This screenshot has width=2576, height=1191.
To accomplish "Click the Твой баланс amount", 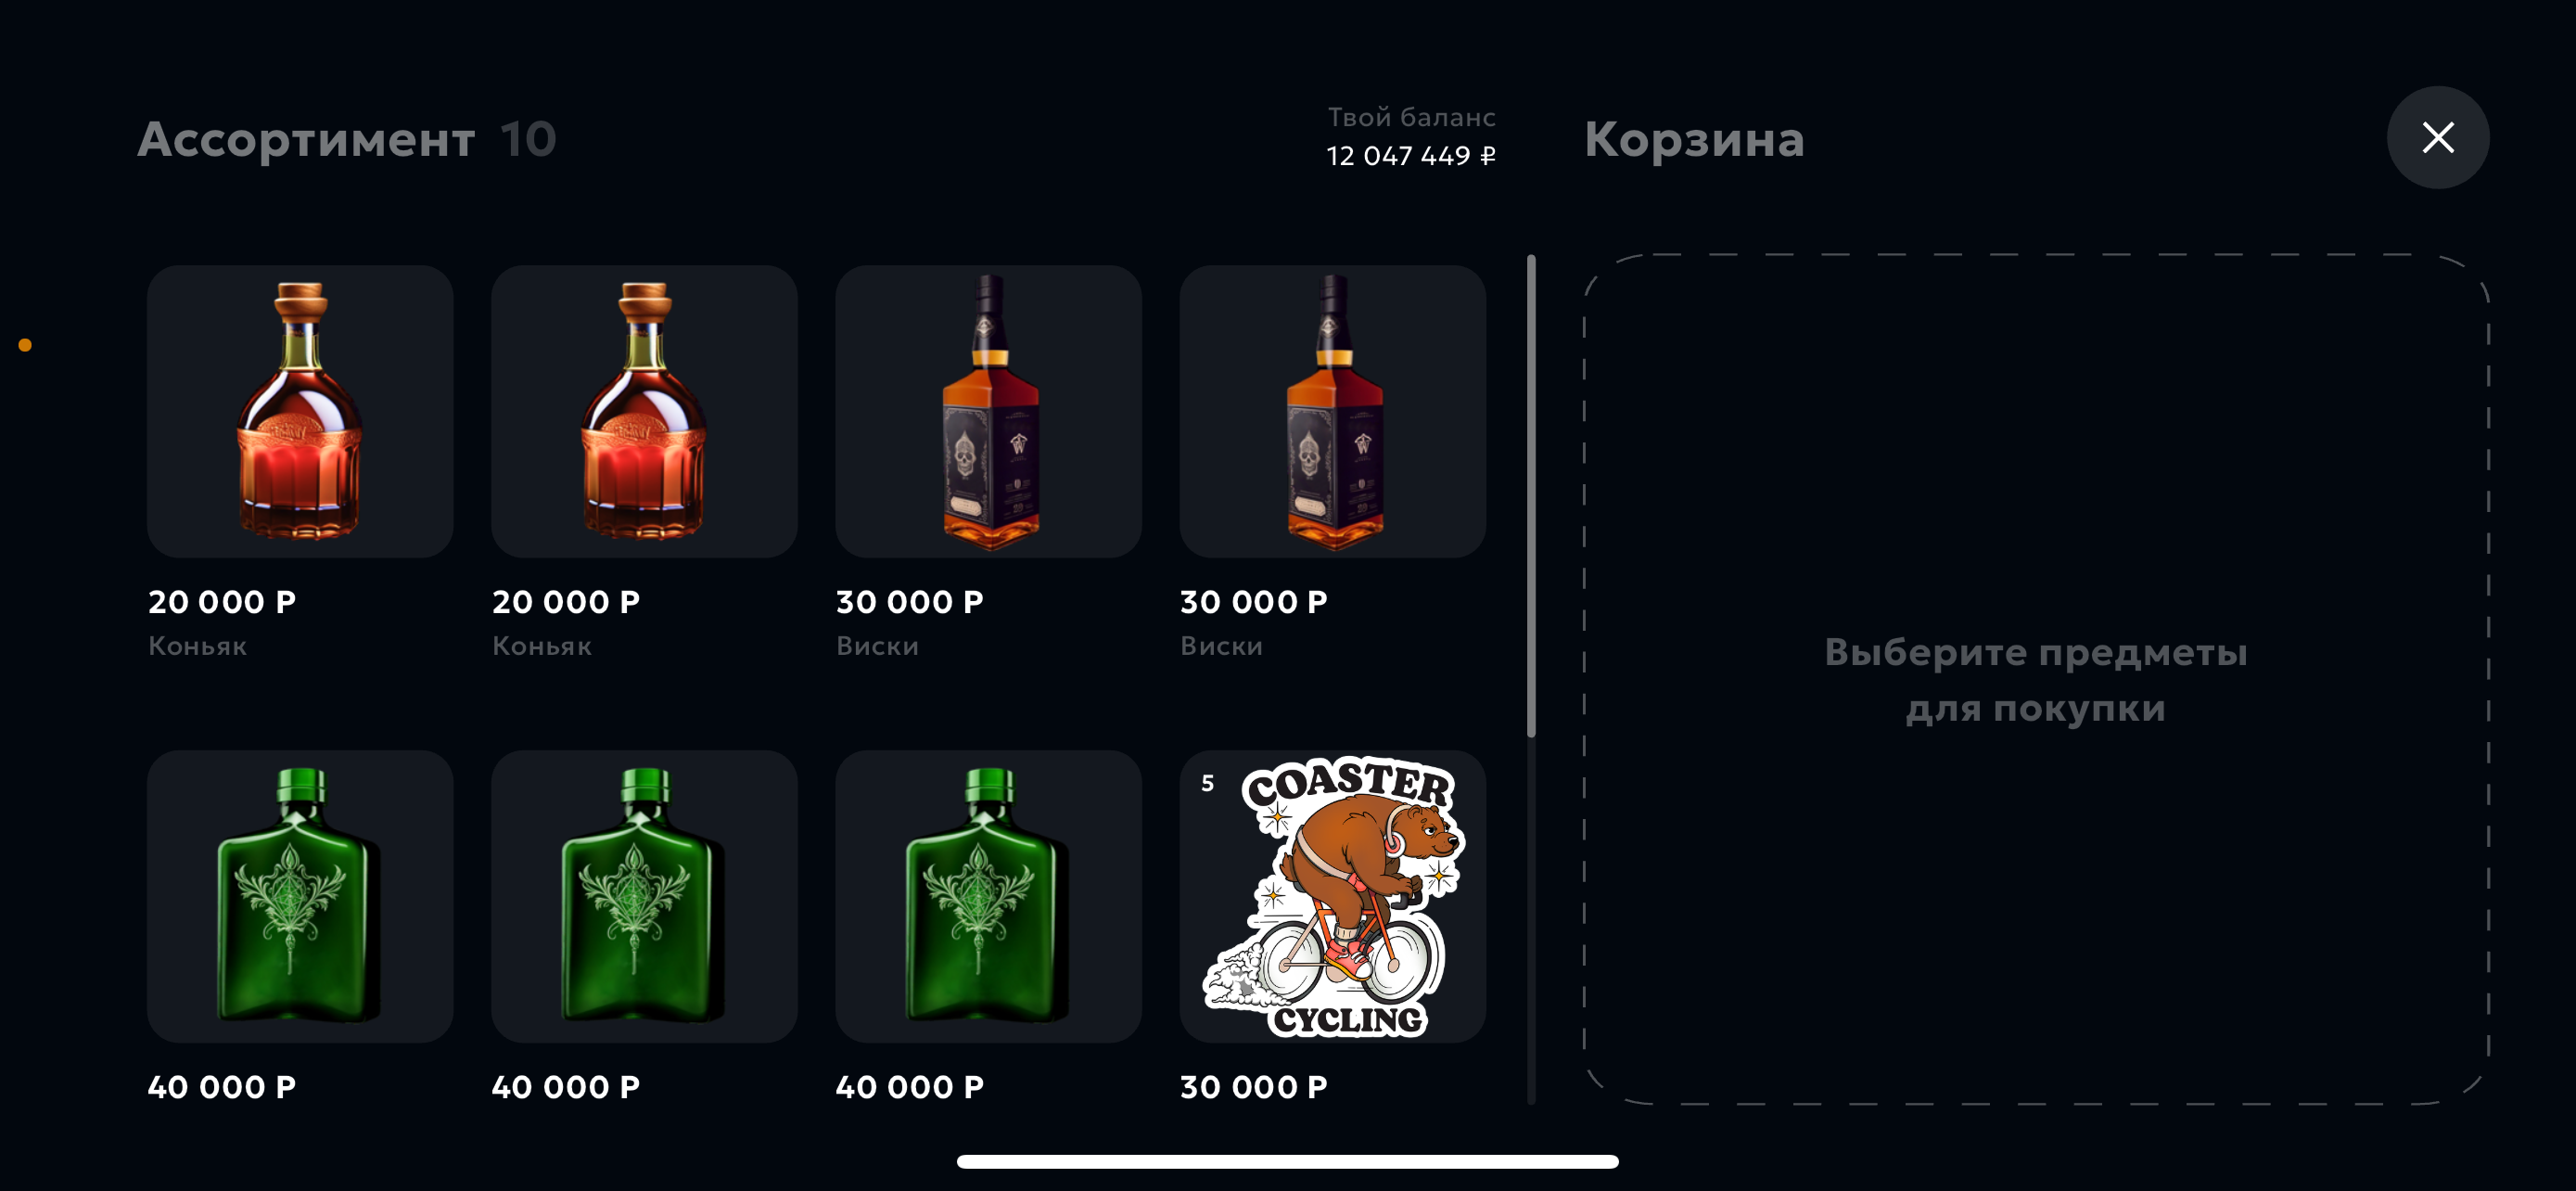I will coord(1411,156).
